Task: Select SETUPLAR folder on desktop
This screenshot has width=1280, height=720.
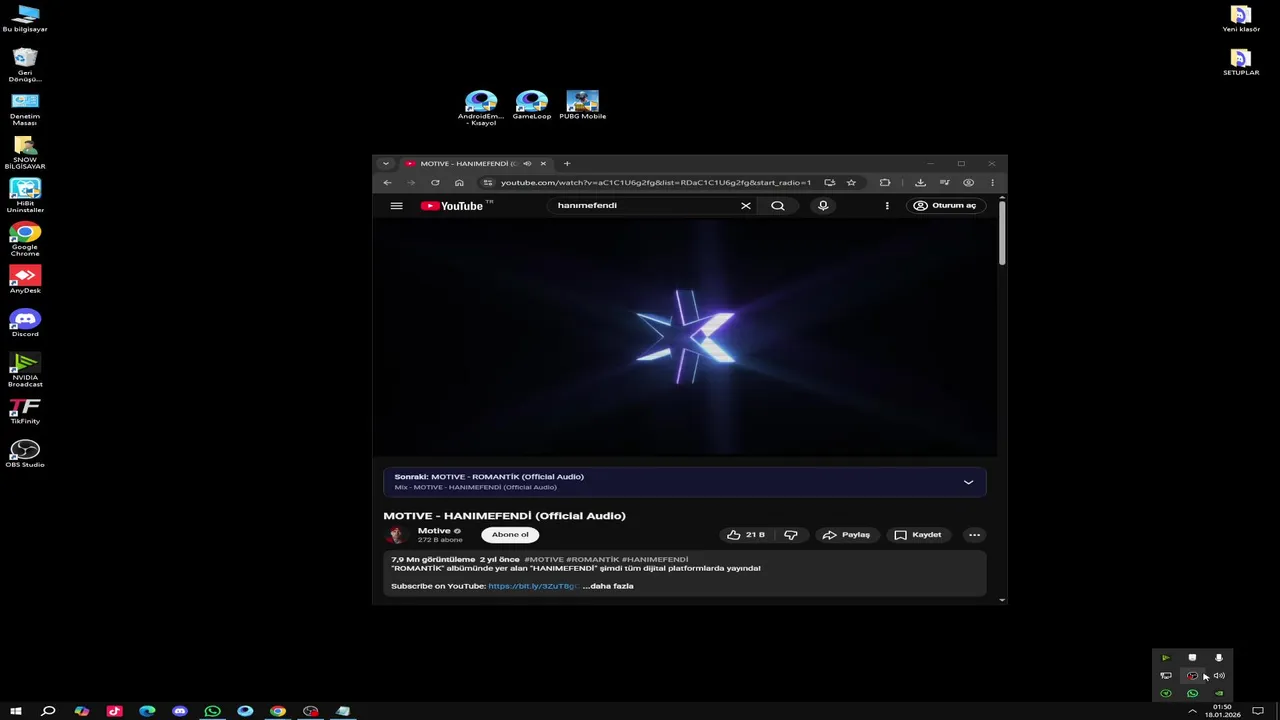Action: 1241,62
